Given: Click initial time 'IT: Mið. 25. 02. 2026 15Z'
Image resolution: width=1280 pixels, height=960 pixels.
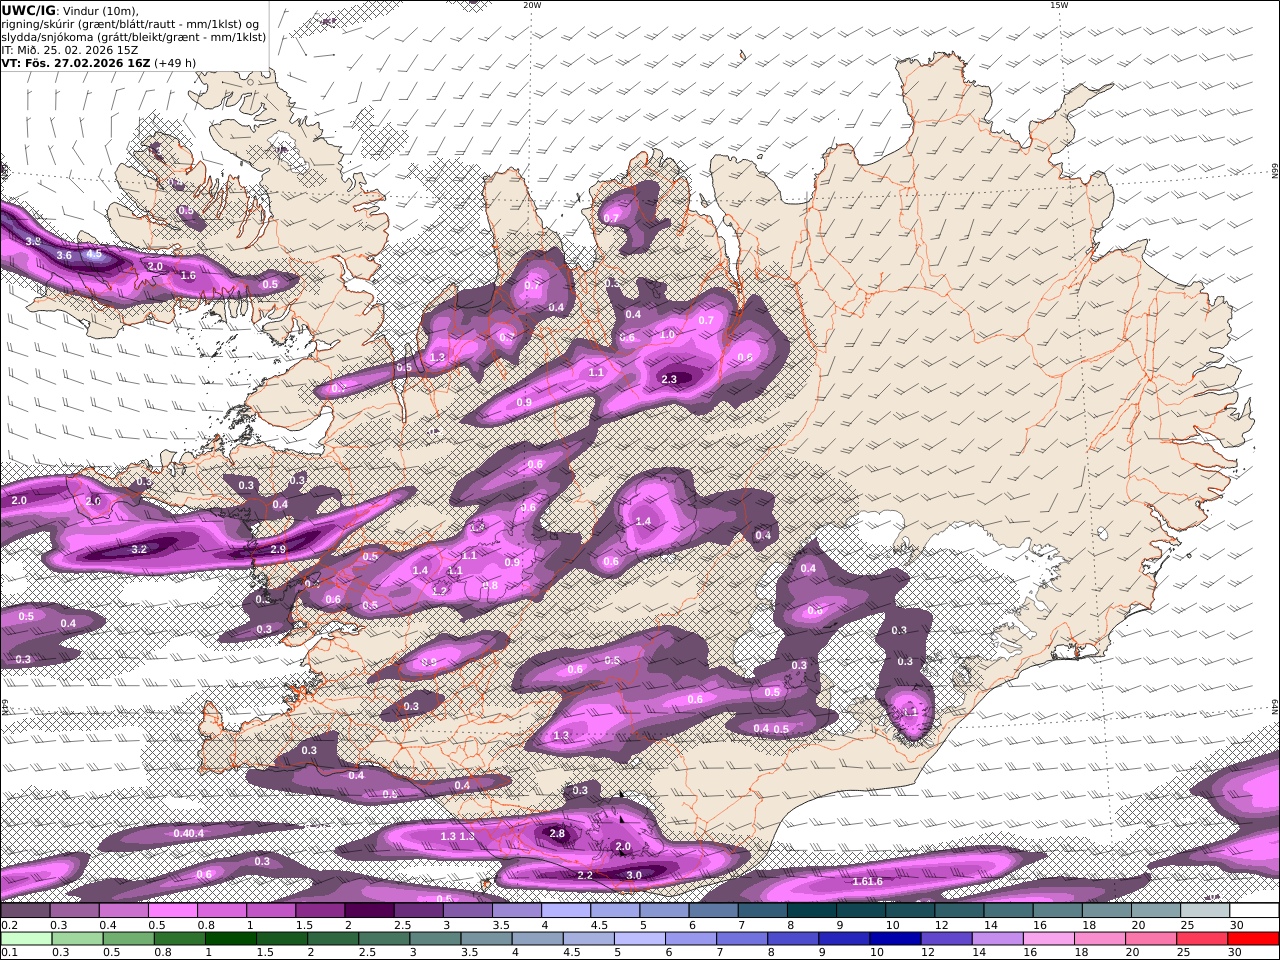Looking at the screenshot, I should tap(70, 50).
